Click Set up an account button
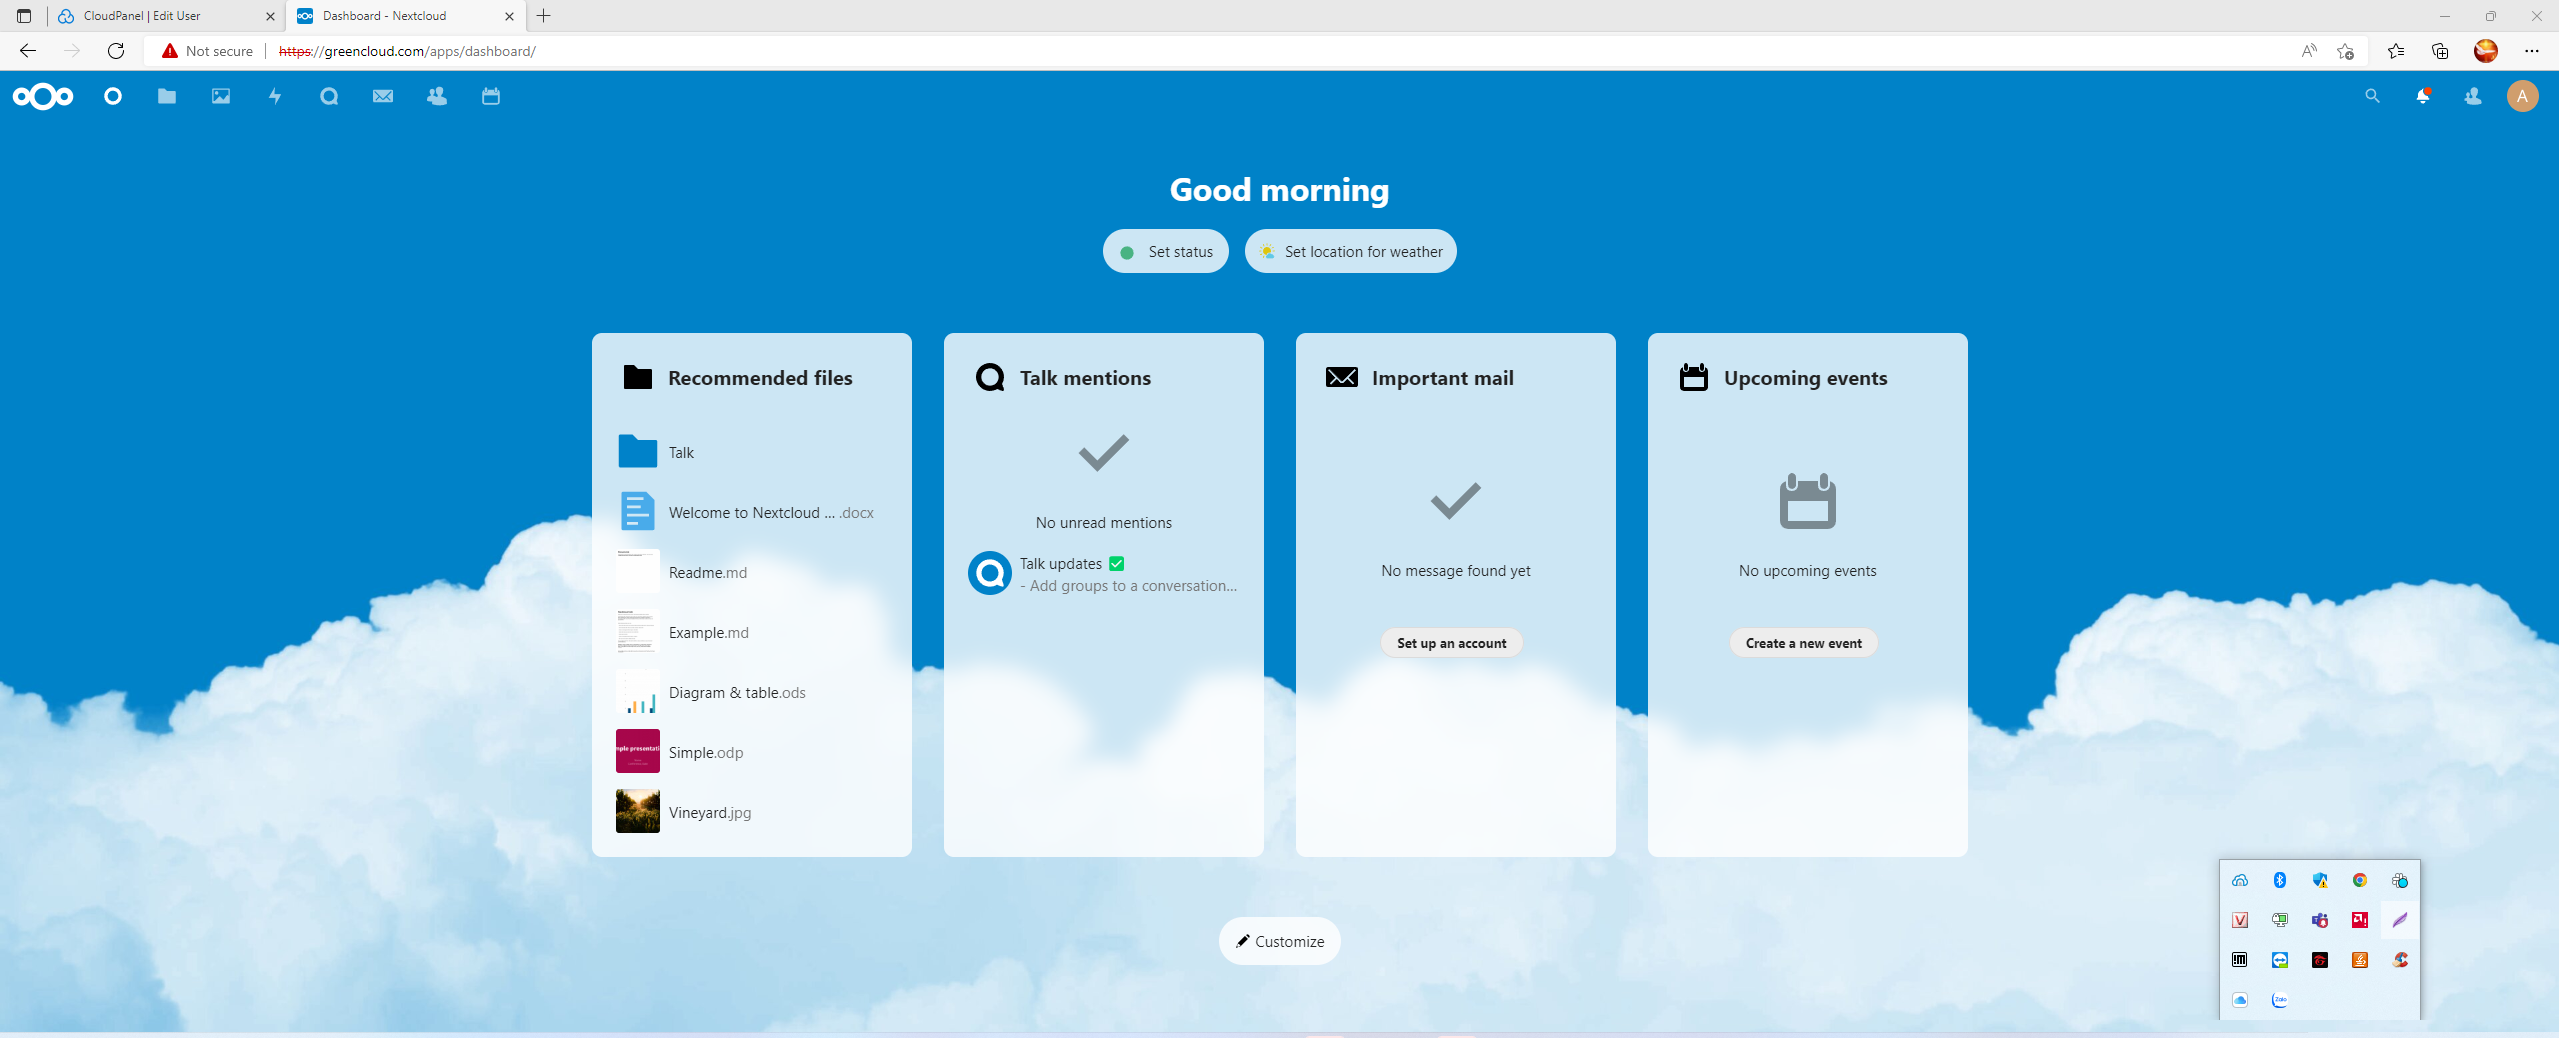Viewport: 2559px width, 1038px height. (1452, 643)
